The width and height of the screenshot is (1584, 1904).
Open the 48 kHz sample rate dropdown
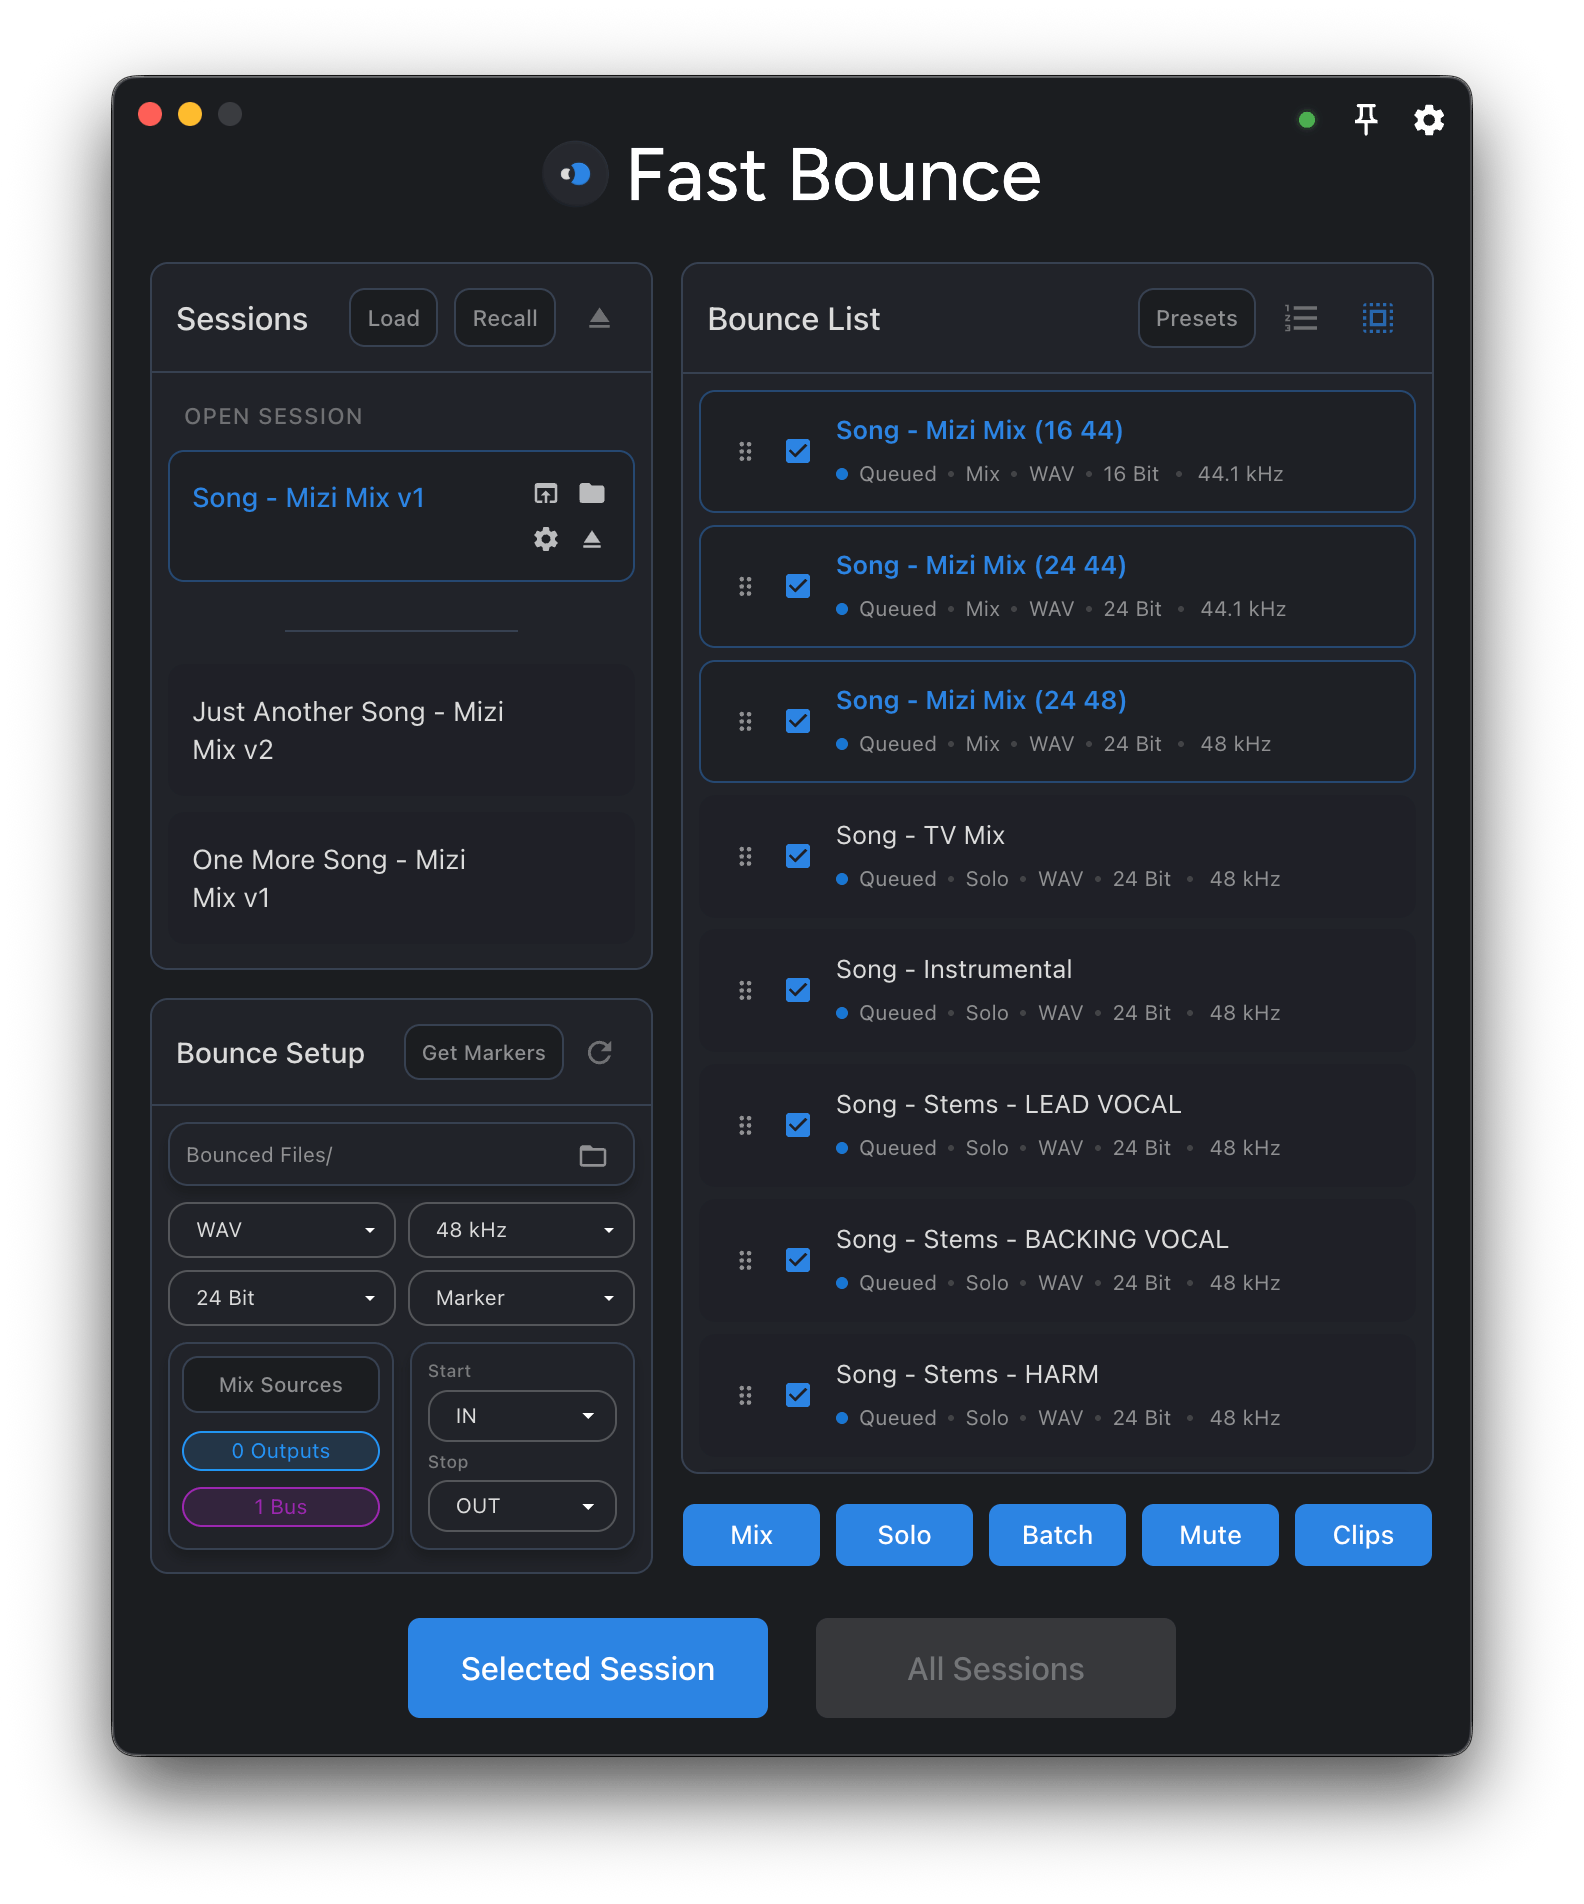[521, 1230]
